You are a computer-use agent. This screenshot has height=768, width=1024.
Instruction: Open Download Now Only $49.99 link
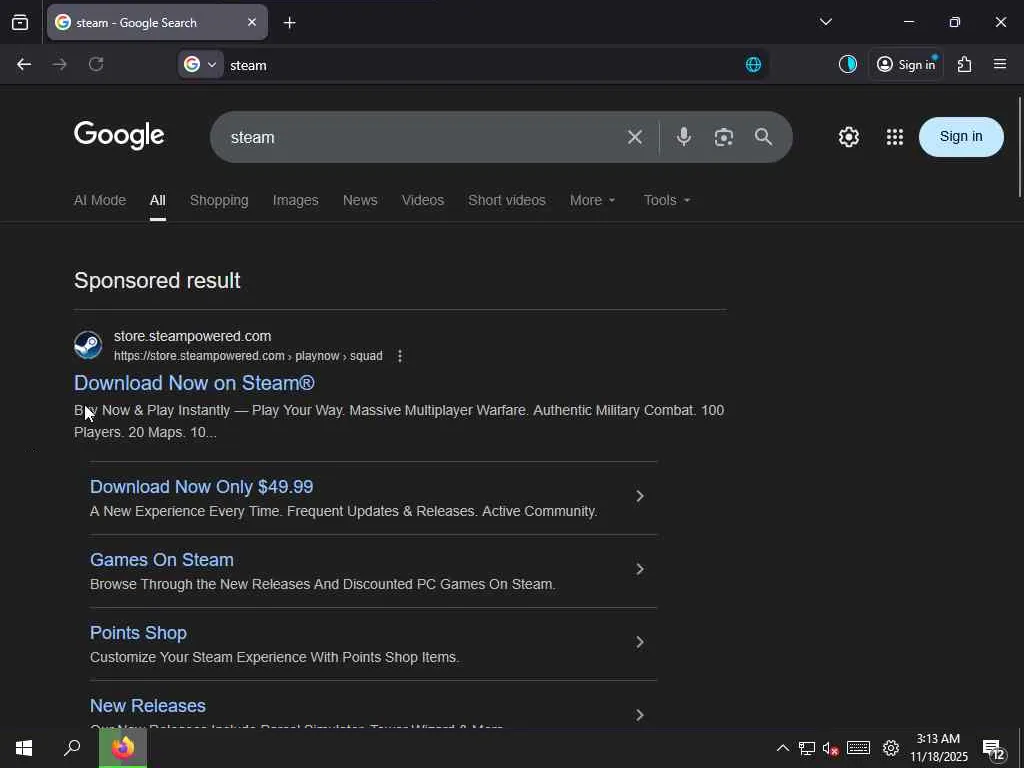(201, 487)
